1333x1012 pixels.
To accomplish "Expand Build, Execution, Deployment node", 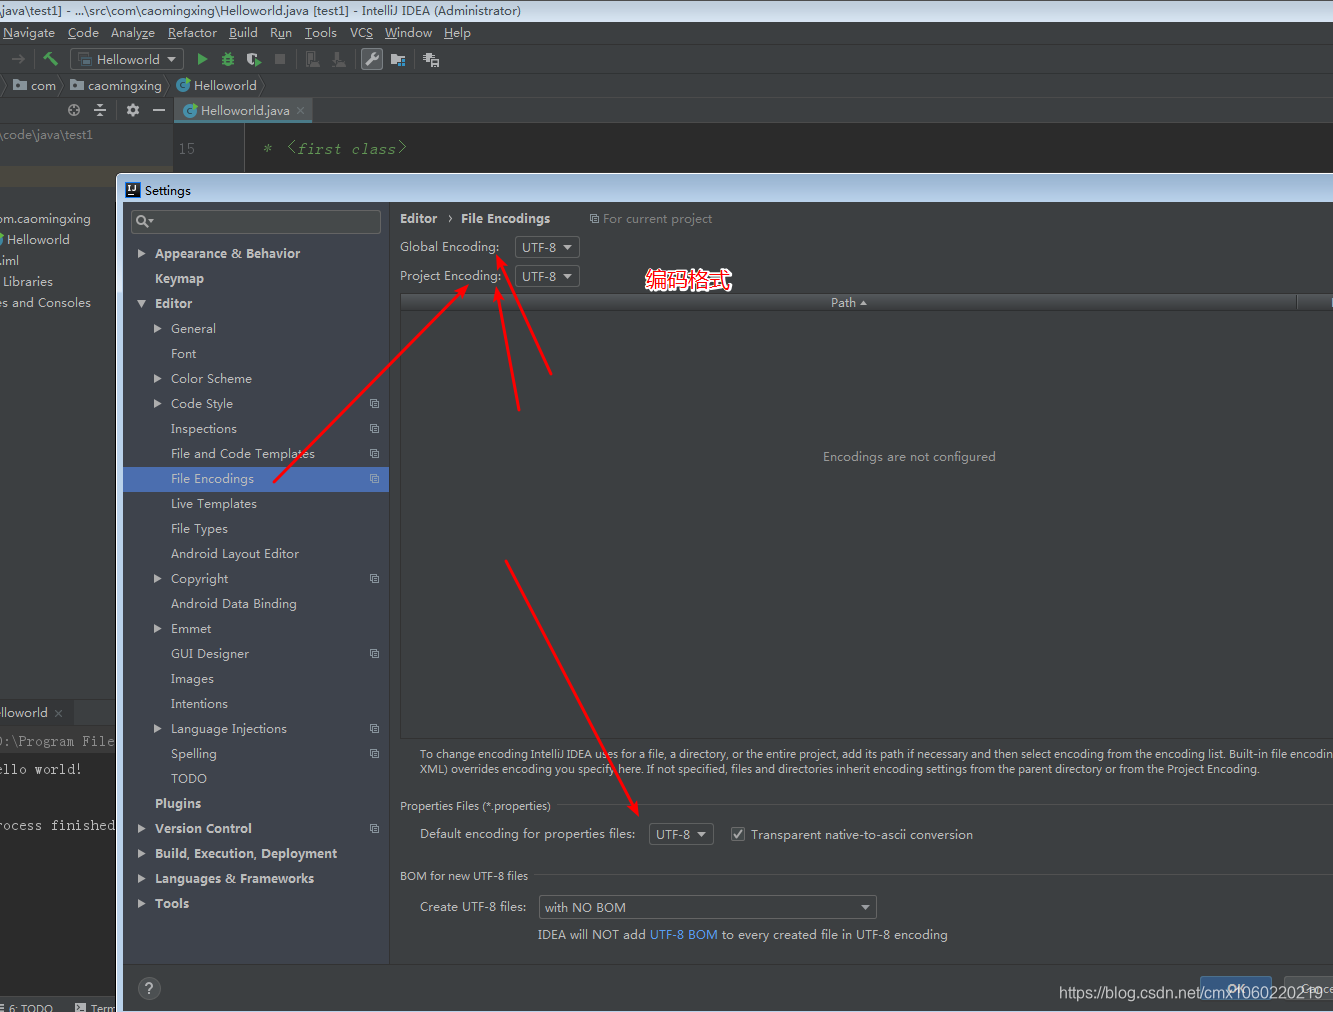I will [142, 854].
